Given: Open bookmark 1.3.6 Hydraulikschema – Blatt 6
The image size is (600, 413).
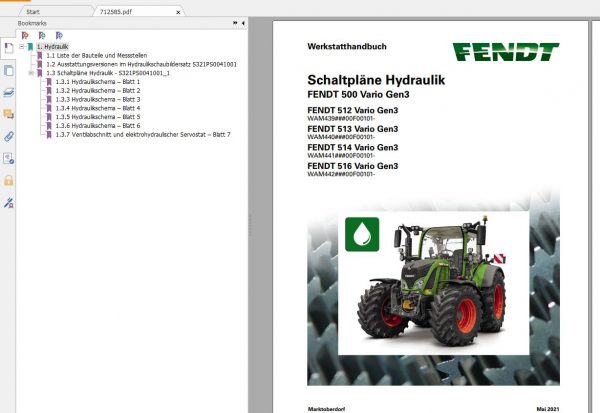Looking at the screenshot, I should tap(98, 126).
